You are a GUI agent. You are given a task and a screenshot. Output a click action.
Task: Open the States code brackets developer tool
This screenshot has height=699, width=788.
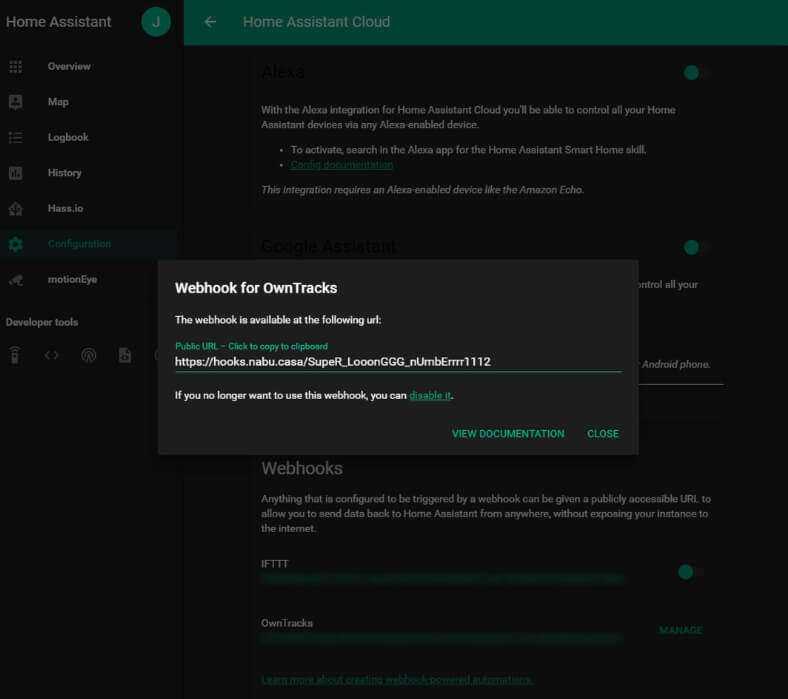[52, 355]
